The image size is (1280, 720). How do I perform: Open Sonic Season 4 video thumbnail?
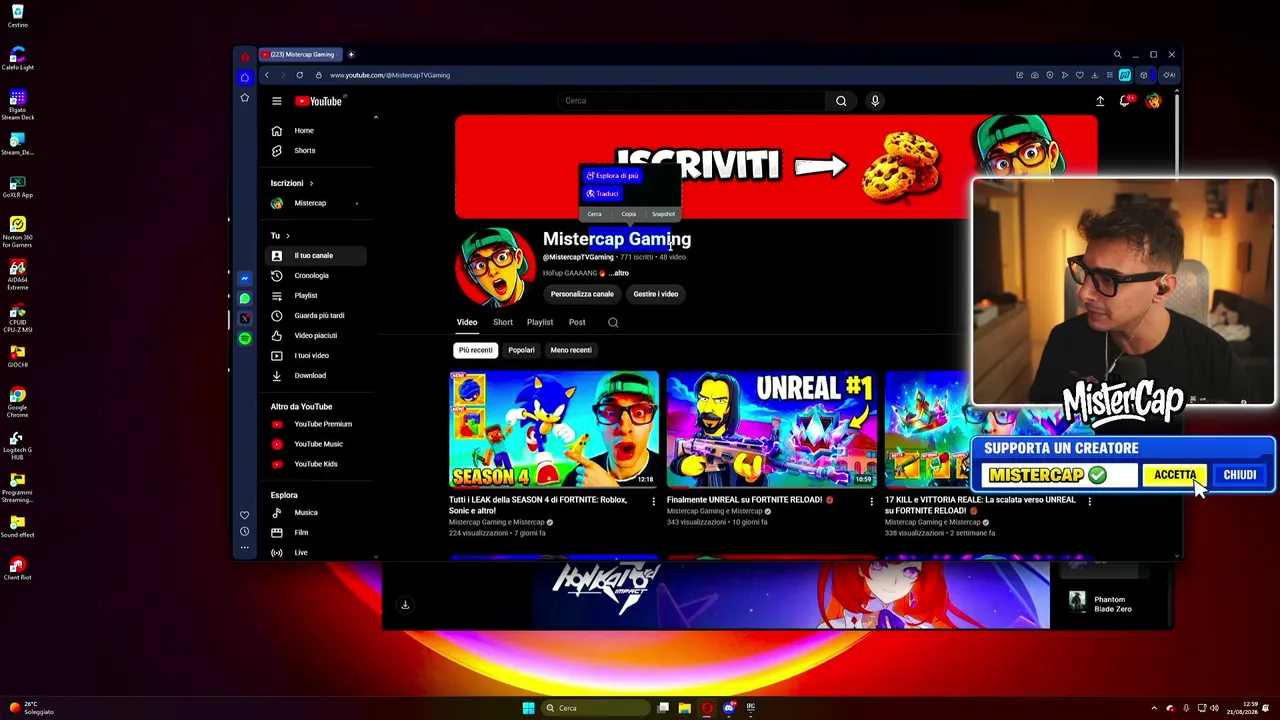click(554, 429)
